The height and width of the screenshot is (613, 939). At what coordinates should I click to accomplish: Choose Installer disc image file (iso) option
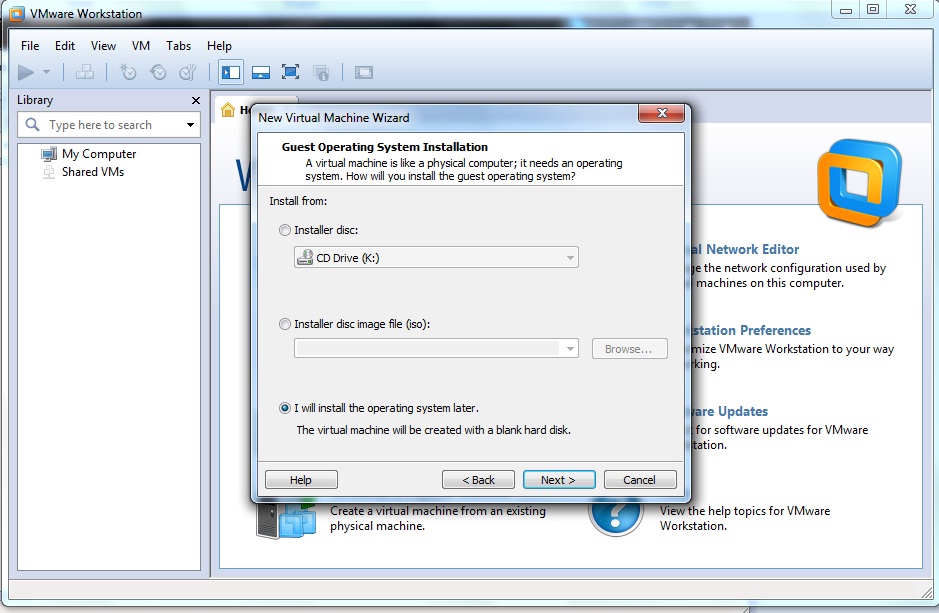pyautogui.click(x=285, y=322)
